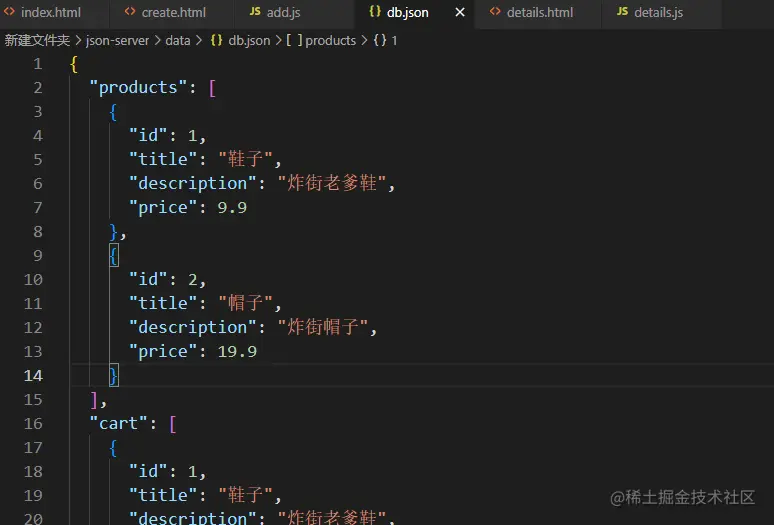Open the create.html tab
774x525 pixels.
point(173,12)
